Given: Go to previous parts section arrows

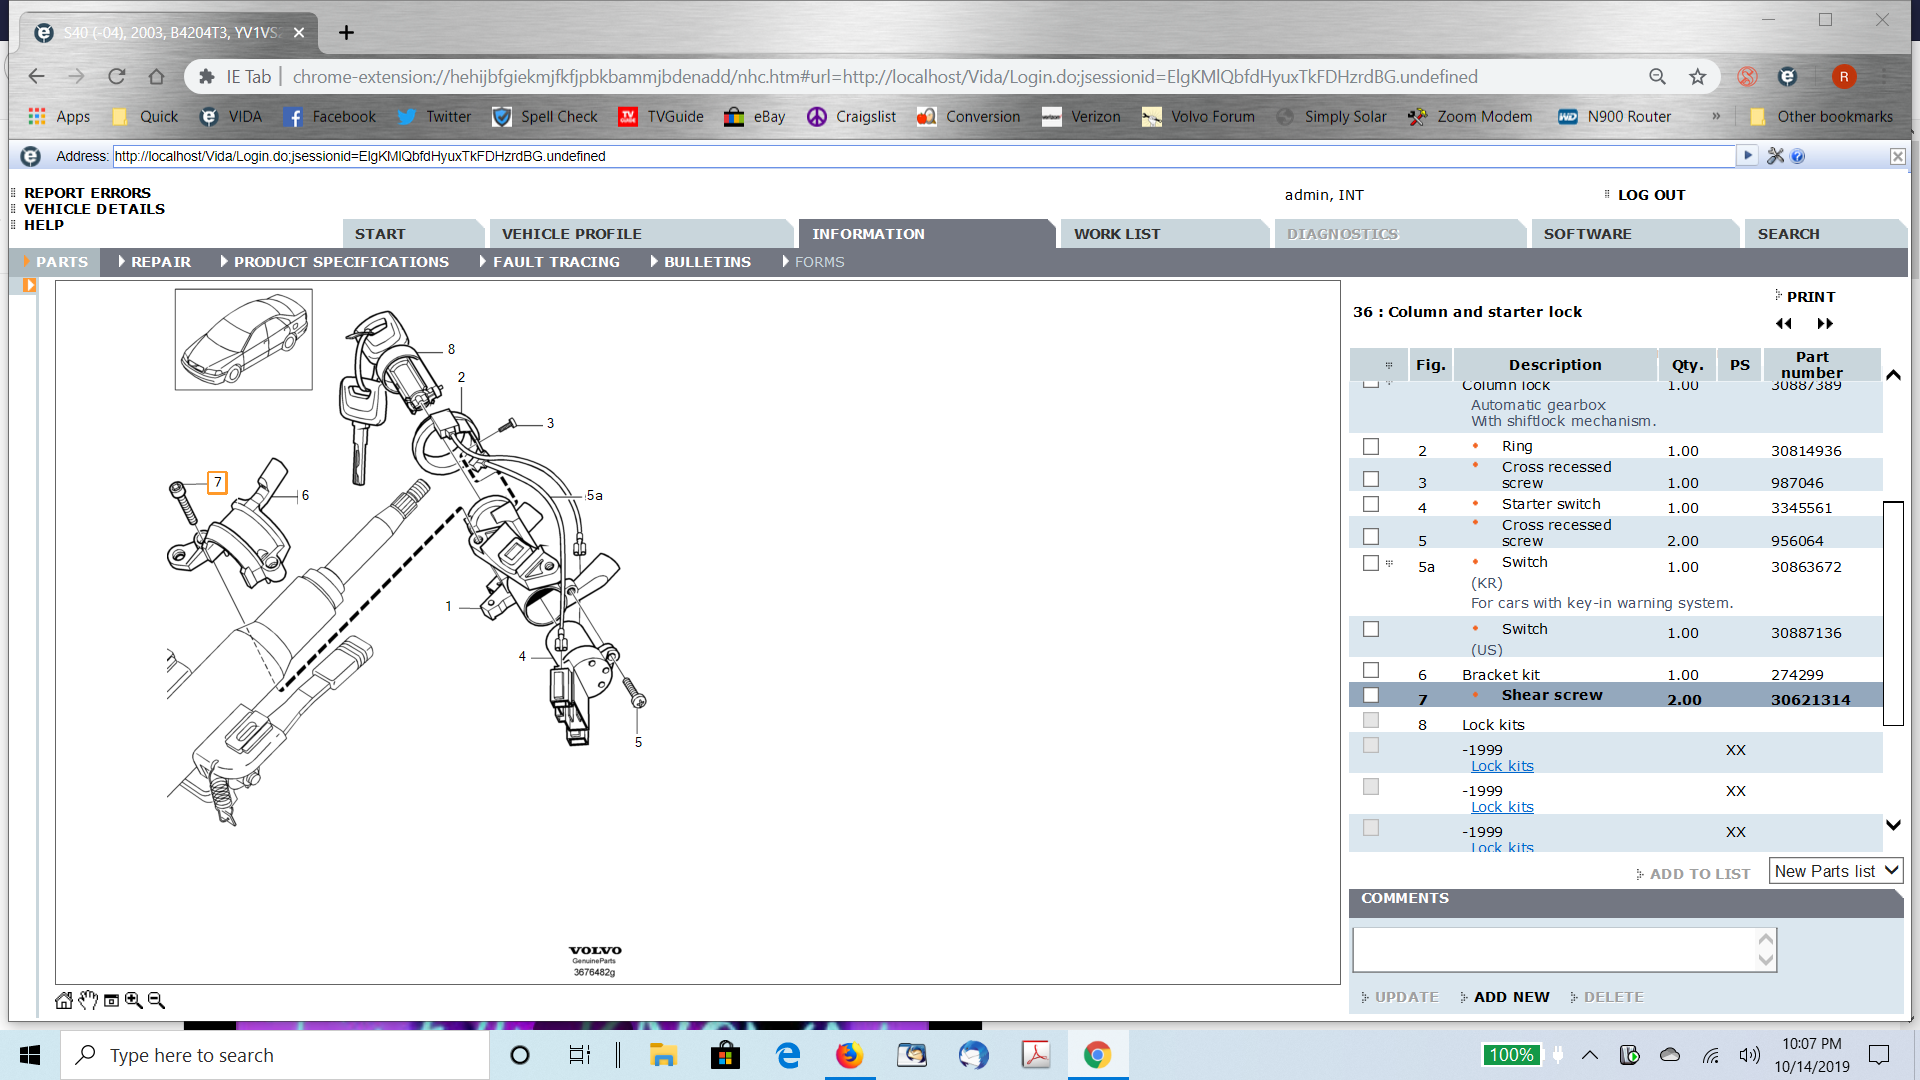Looking at the screenshot, I should (x=1784, y=324).
